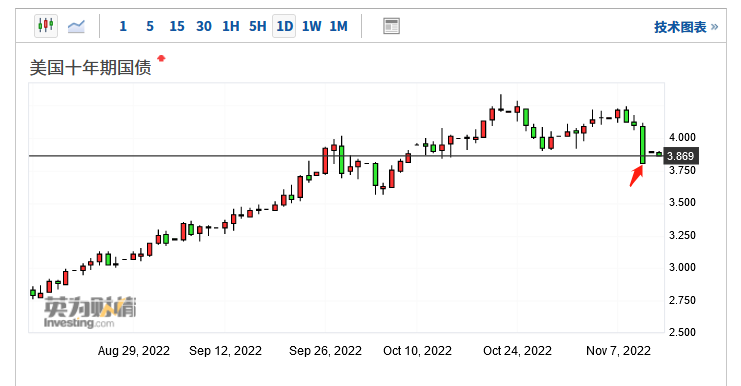Image resolution: width=741 pixels, height=386 pixels.
Task: Select the 1M timeframe
Action: pyautogui.click(x=338, y=26)
